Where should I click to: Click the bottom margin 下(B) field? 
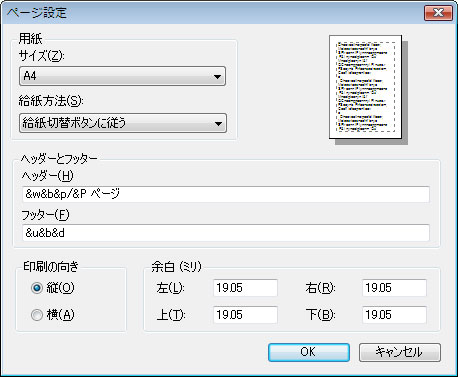coord(394,315)
